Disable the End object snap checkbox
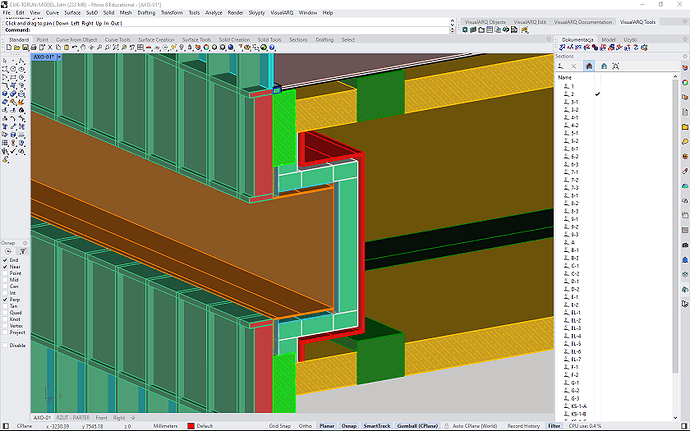Viewport: 690px width, 431px height. pos(5,260)
